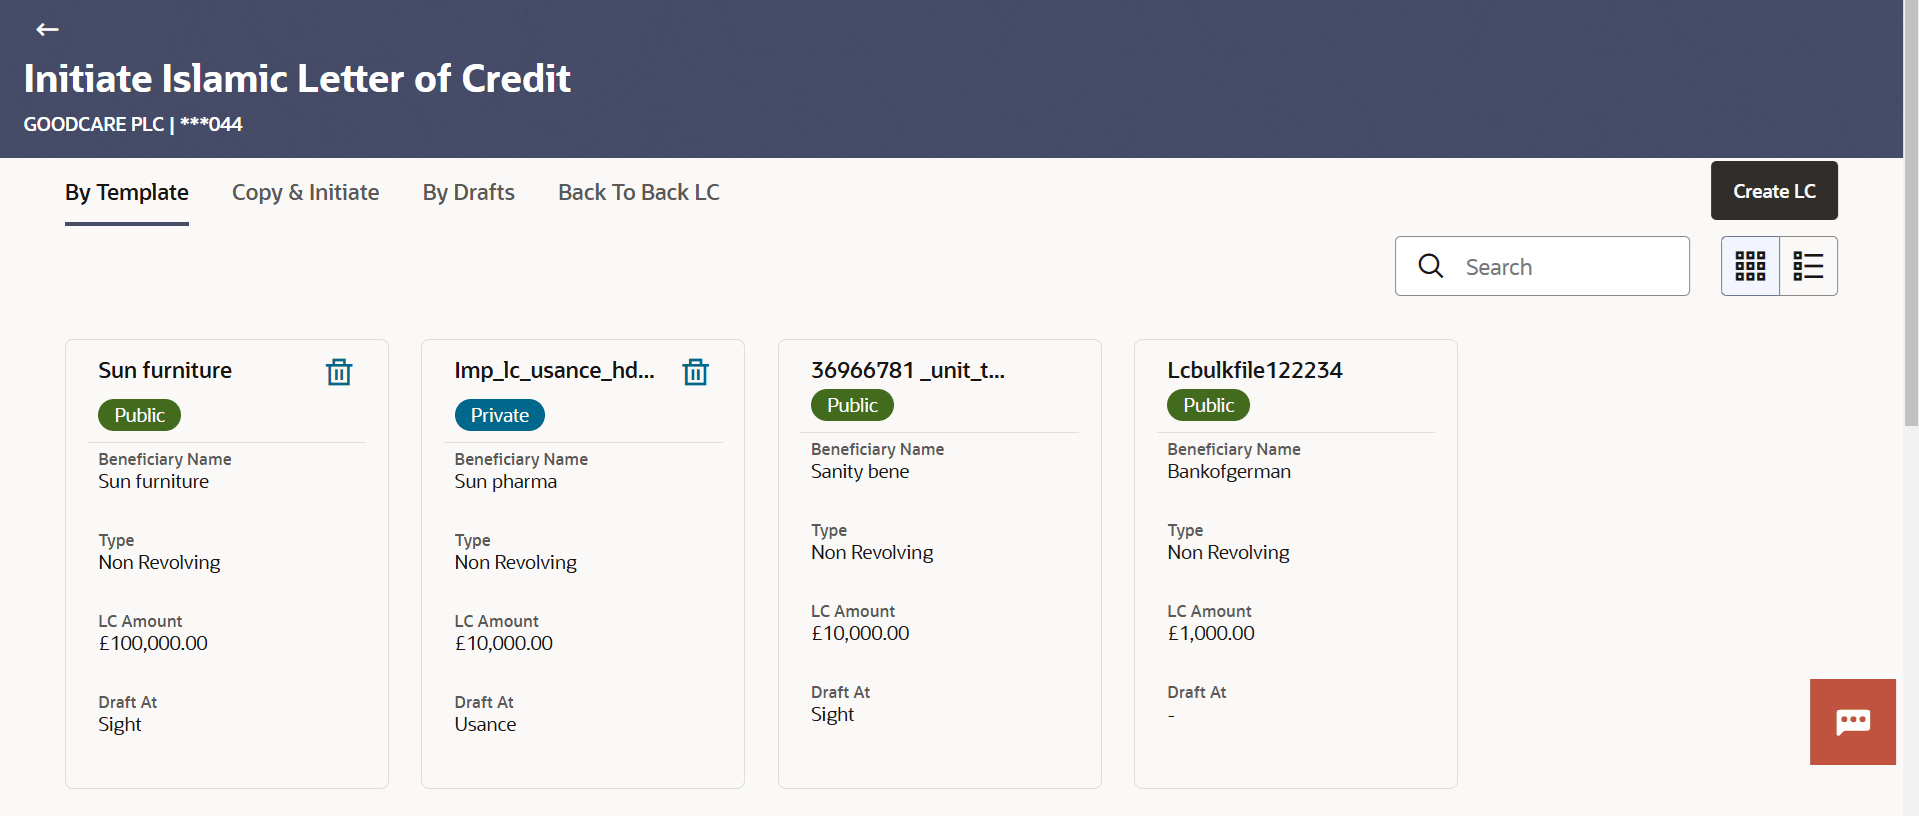Select beneficiary name Sanity bene
1919x816 pixels.
pyautogui.click(x=860, y=472)
